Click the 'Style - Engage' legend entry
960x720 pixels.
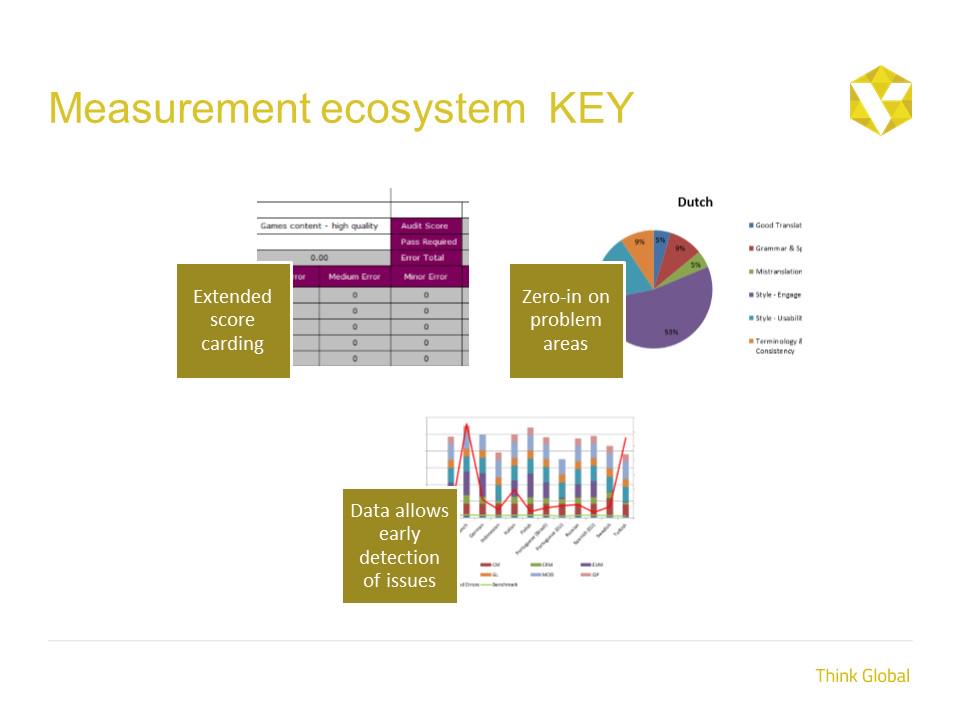(x=775, y=294)
